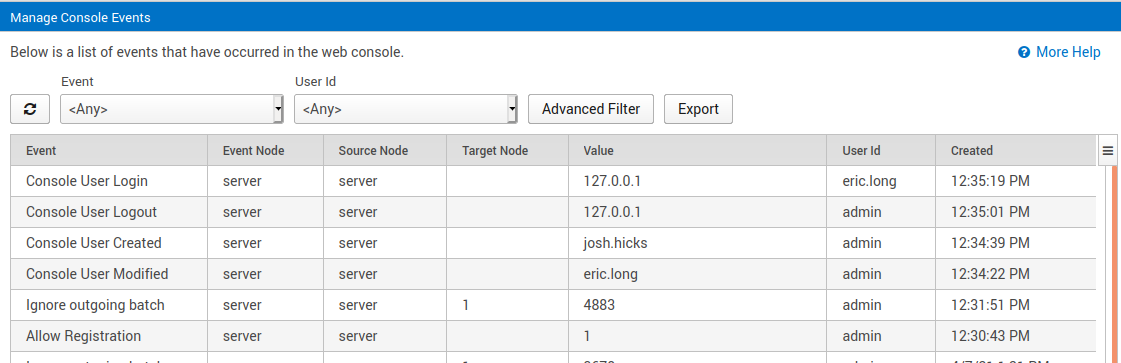
Task: Sort by the Event Node column header
Action: point(265,151)
